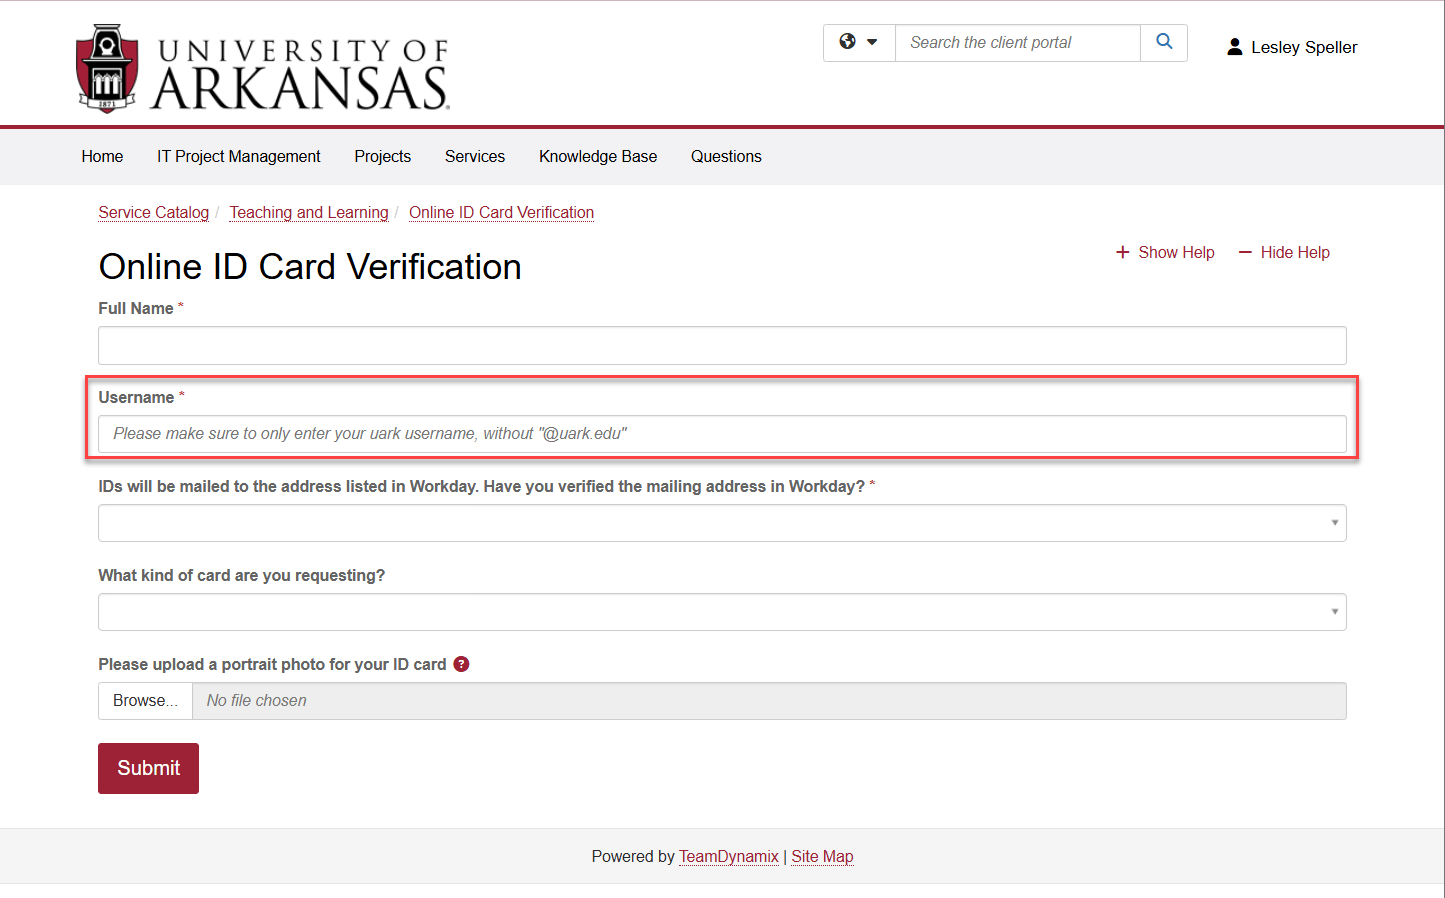Open the TeamDynamix footer link
The image size is (1445, 898).
point(728,856)
